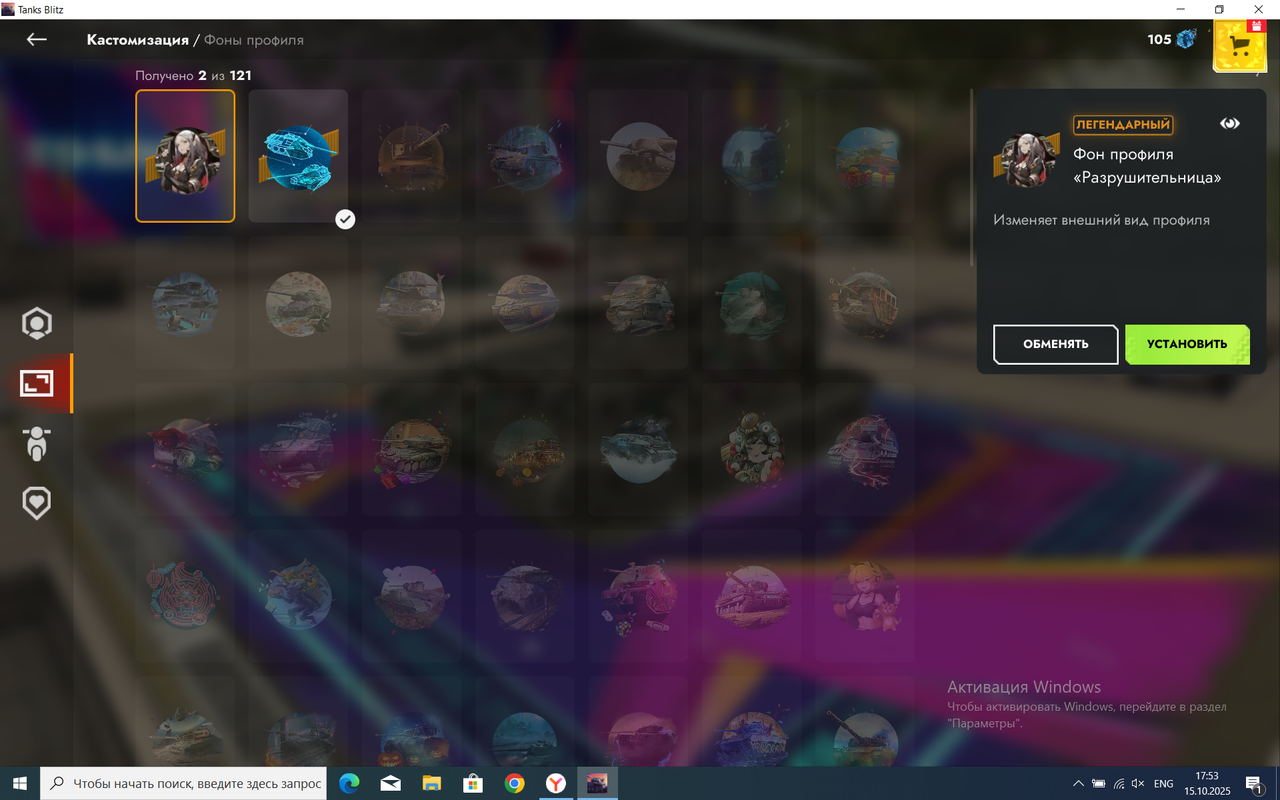Open the shop cart in corner
The image size is (1280, 800).
pos(1240,45)
